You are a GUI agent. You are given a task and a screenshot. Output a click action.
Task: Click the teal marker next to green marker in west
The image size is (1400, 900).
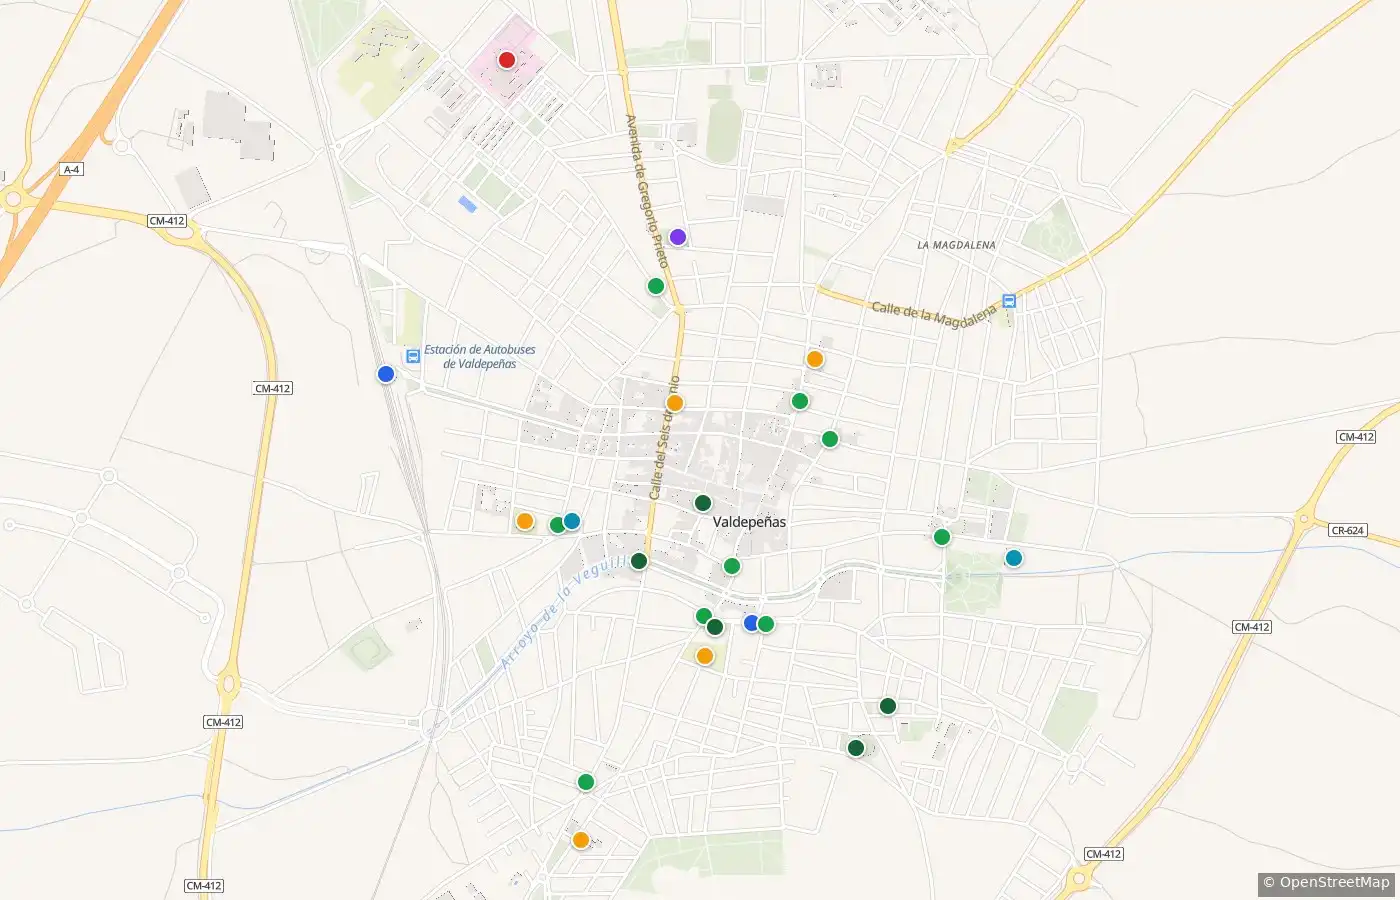coord(572,521)
